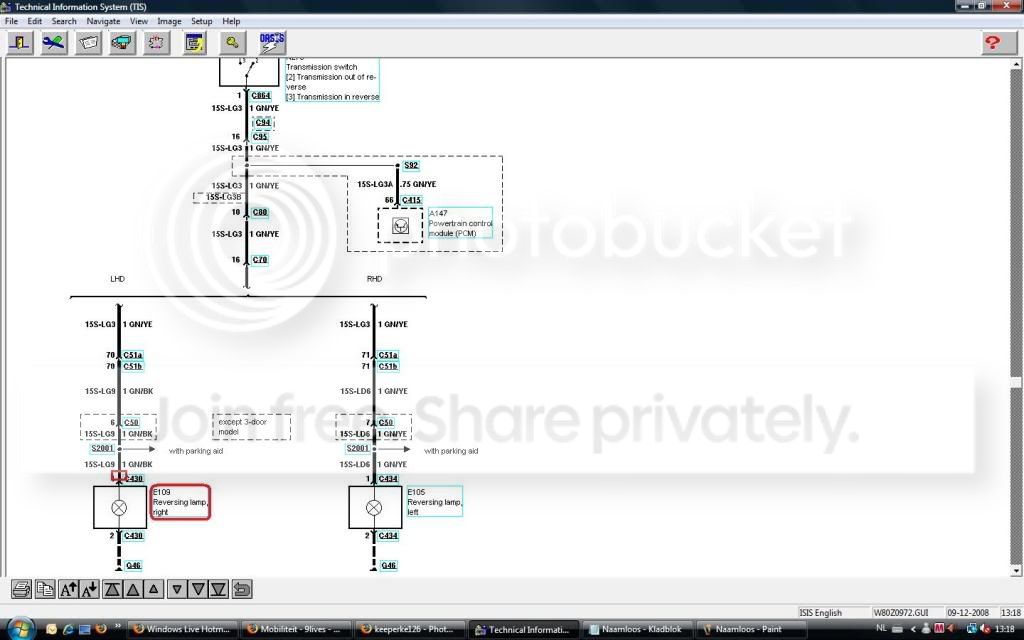Click the large down triangle page-down icon
Screen dimensions: 1024x640
[198, 589]
